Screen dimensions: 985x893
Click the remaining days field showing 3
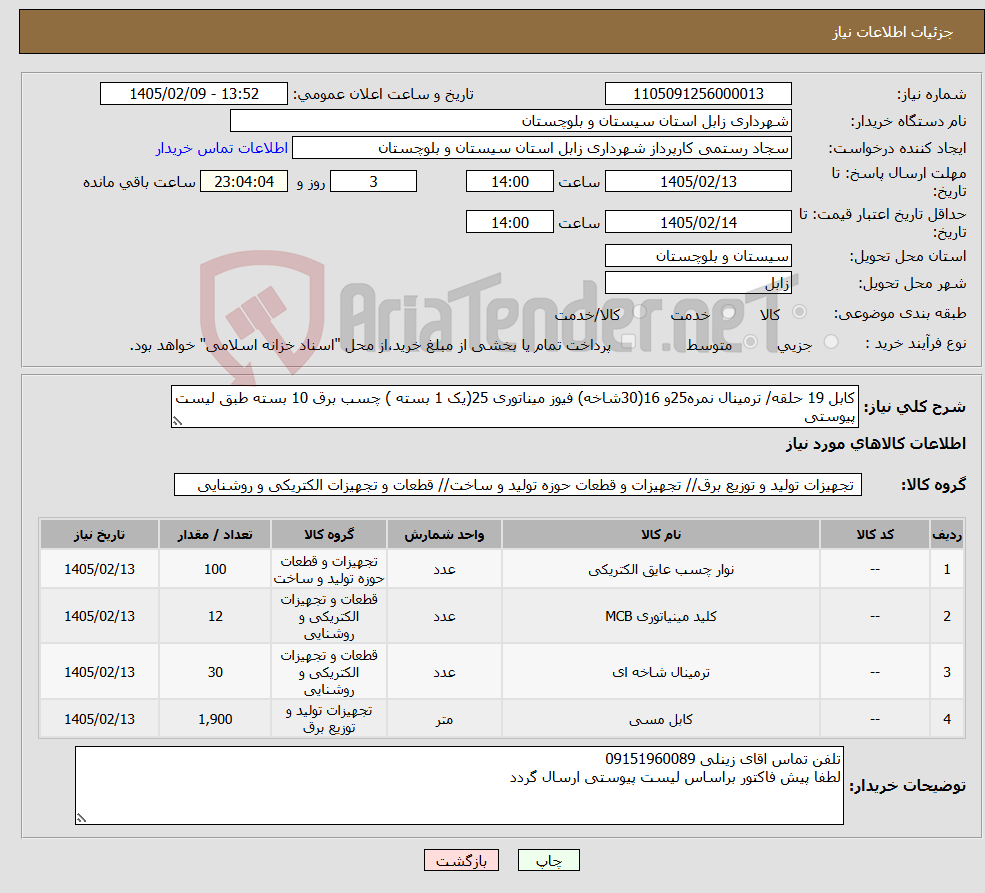pos(373,181)
